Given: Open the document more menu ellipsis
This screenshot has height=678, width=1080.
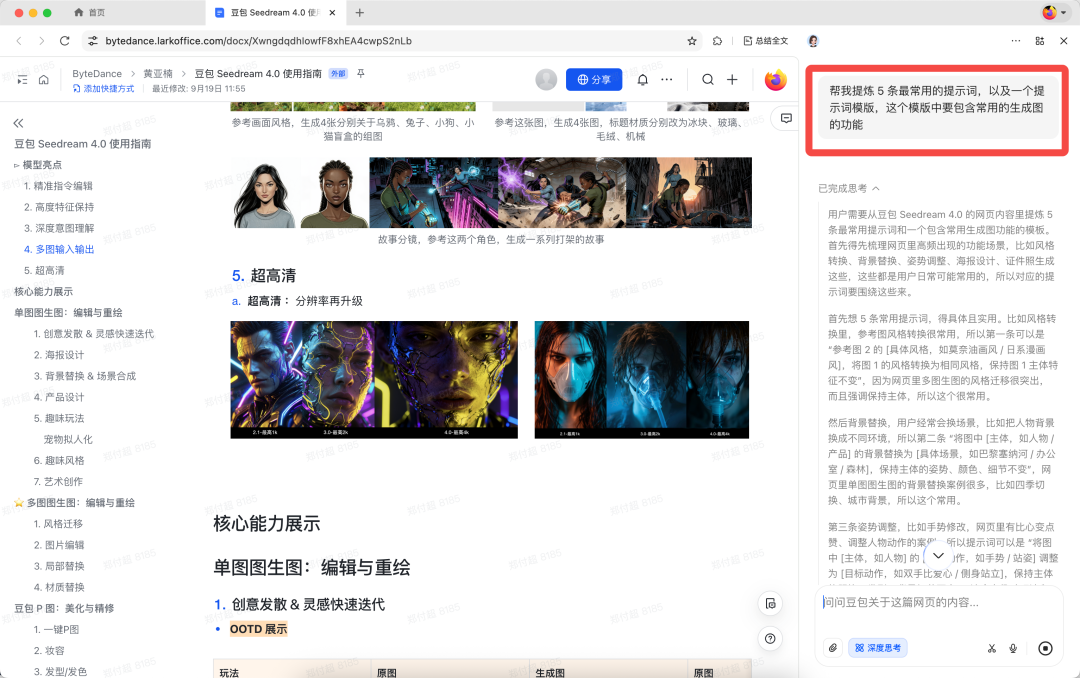Looking at the screenshot, I should (667, 80).
